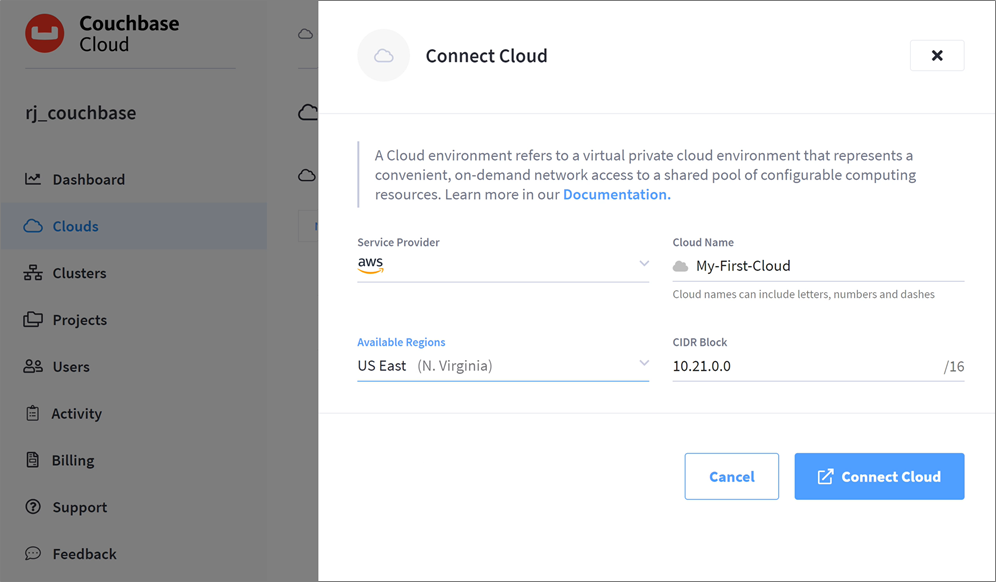
Task: Expand the Available Regions dropdown
Action: [x=503, y=365]
